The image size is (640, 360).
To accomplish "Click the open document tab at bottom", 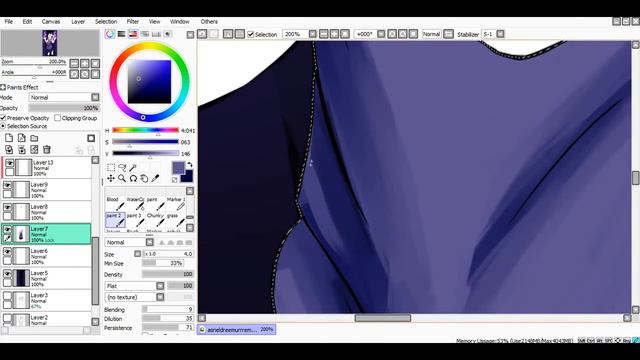I will 236,329.
